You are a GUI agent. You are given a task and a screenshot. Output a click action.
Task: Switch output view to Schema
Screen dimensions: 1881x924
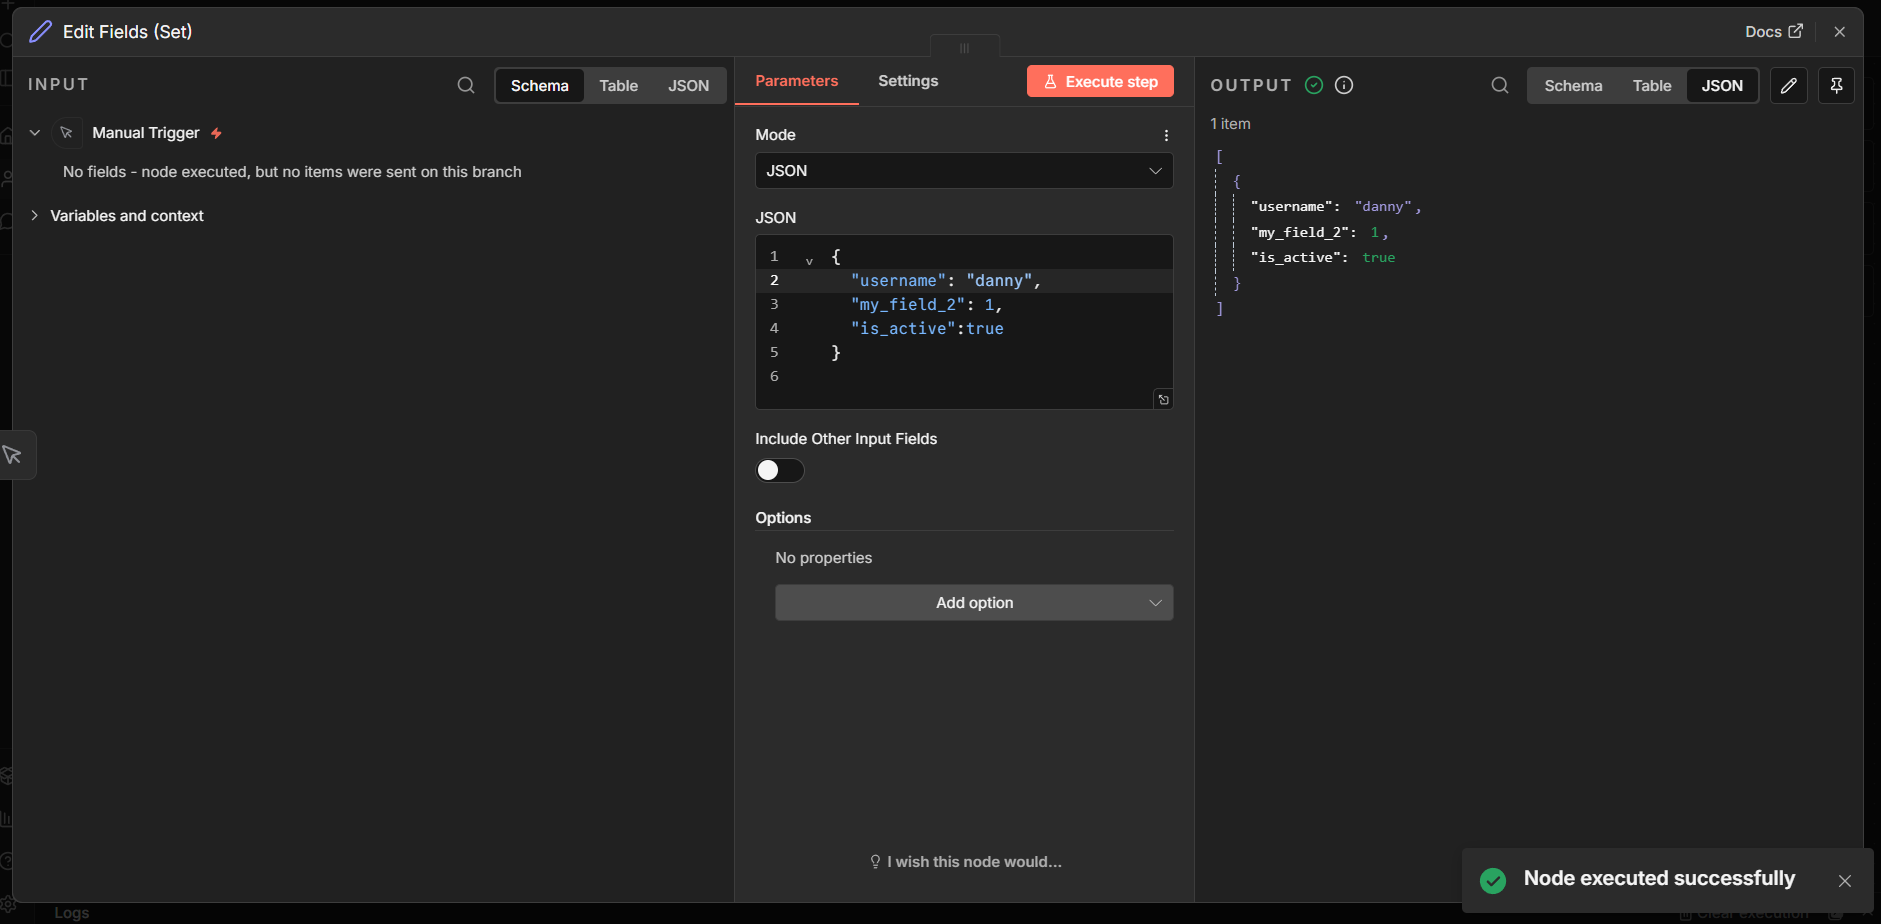coord(1572,86)
